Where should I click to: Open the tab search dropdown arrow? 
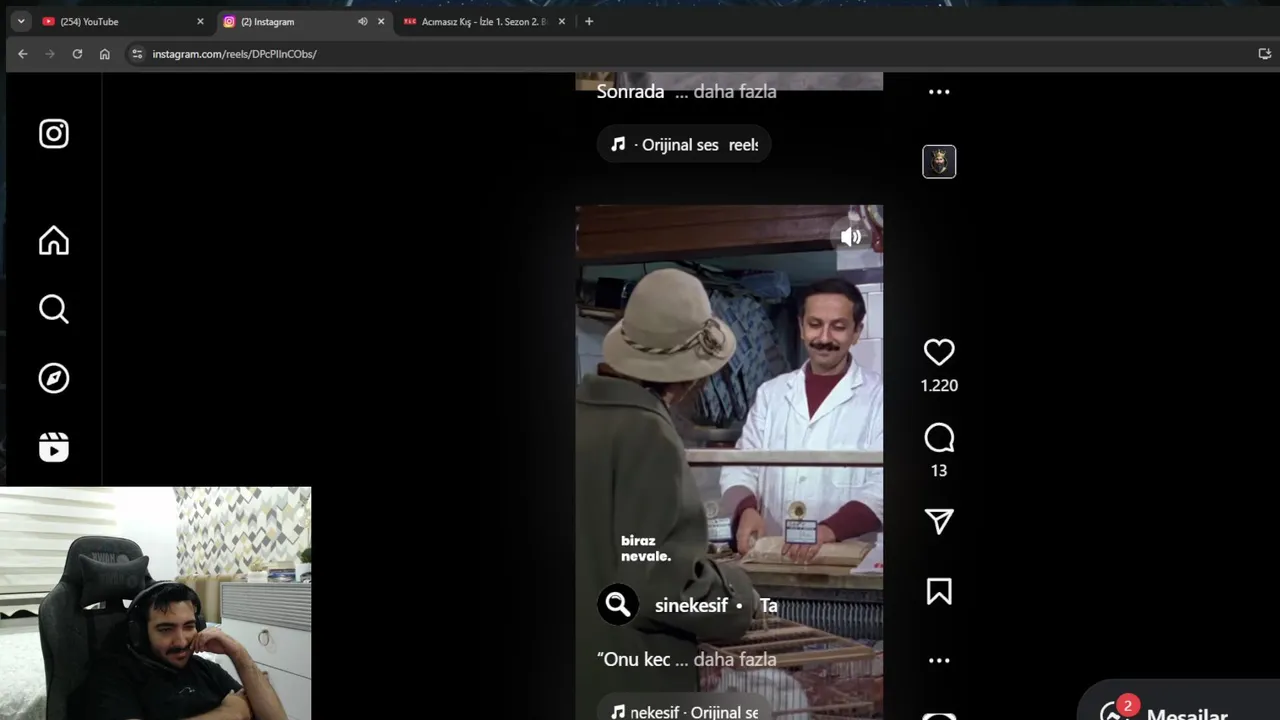coord(21,22)
